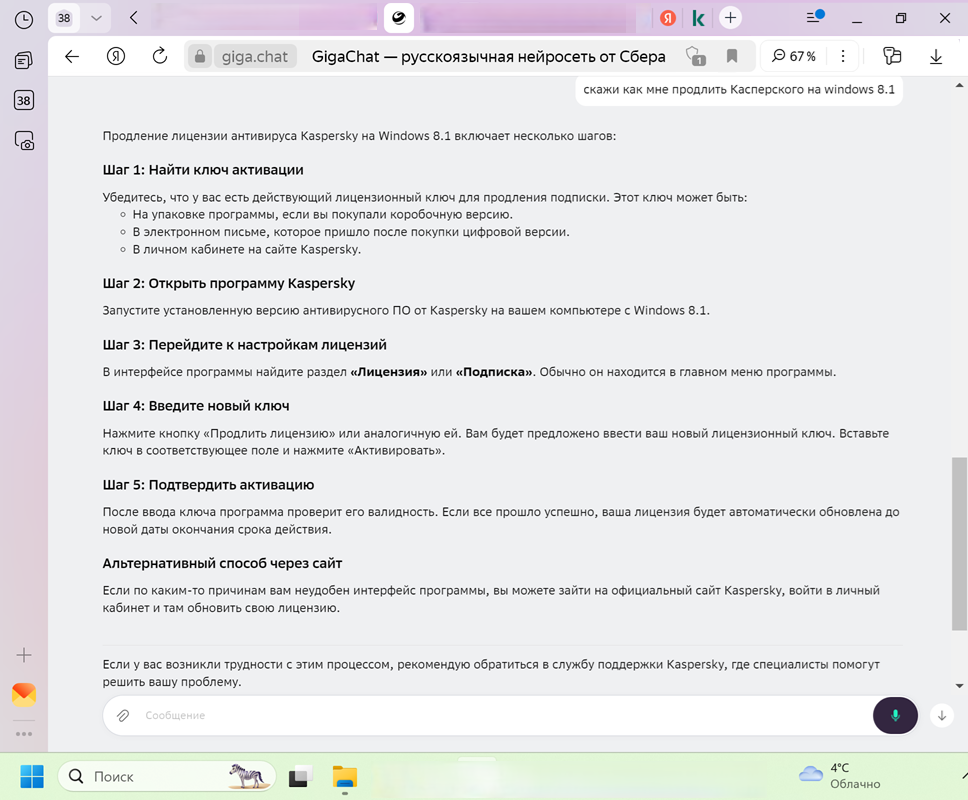968x800 pixels.
Task: Click the bold word «Лицензия»
Action: pos(389,372)
